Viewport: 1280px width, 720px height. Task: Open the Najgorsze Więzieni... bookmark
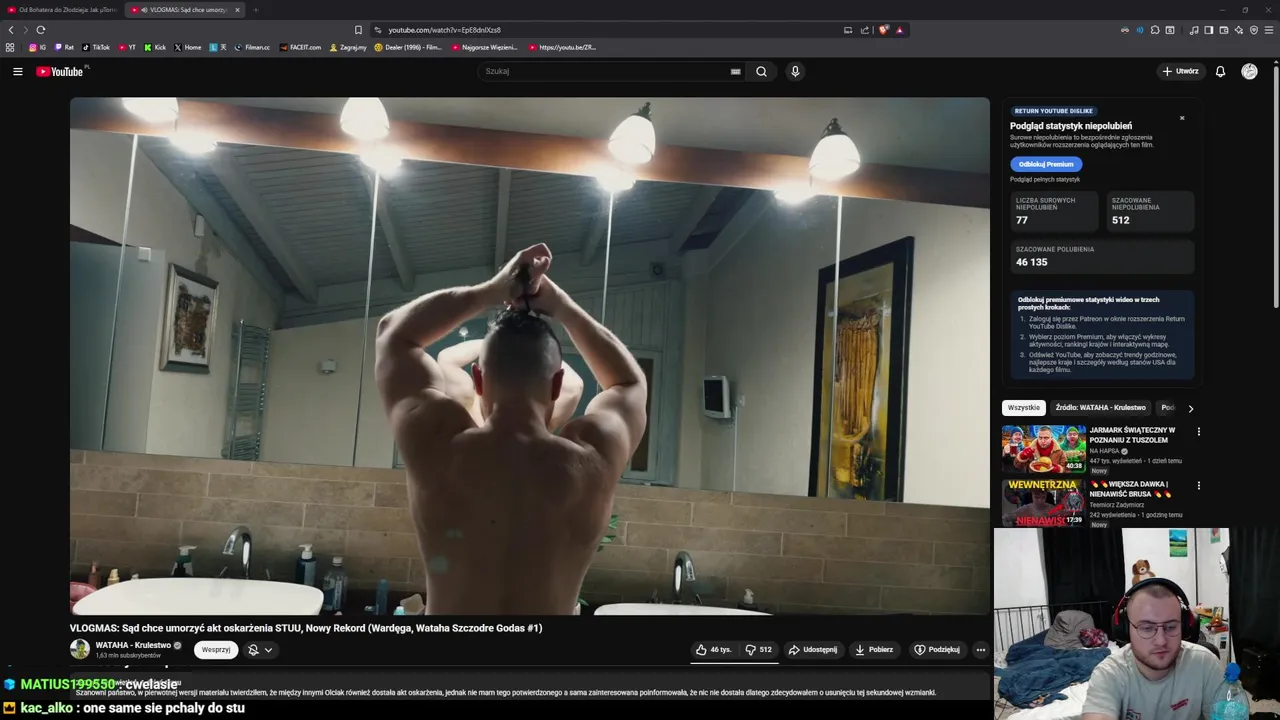[484, 47]
